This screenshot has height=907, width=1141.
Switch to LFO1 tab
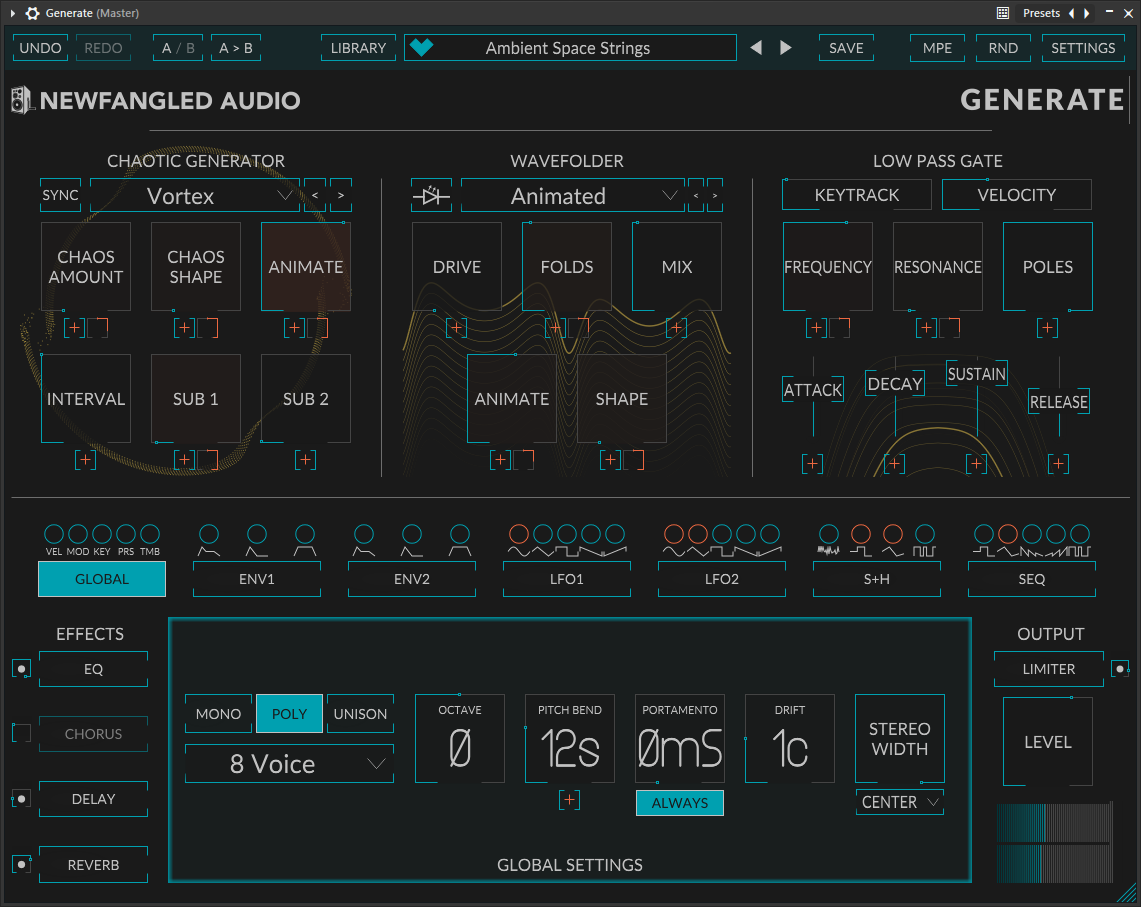pyautogui.click(x=567, y=579)
